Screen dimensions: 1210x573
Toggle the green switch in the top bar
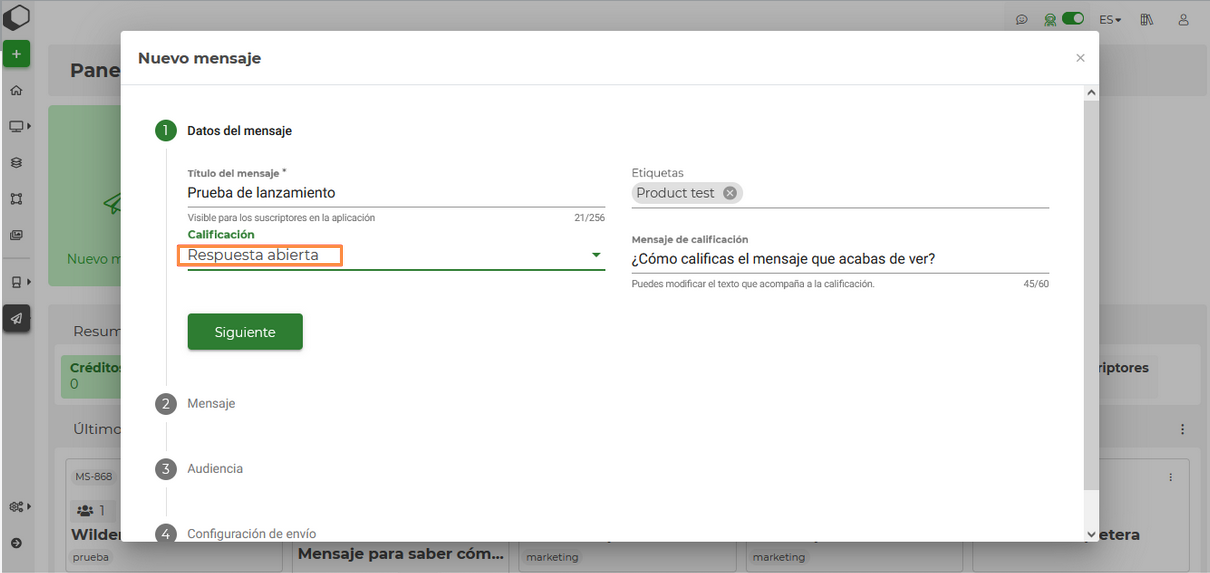coord(1073,19)
